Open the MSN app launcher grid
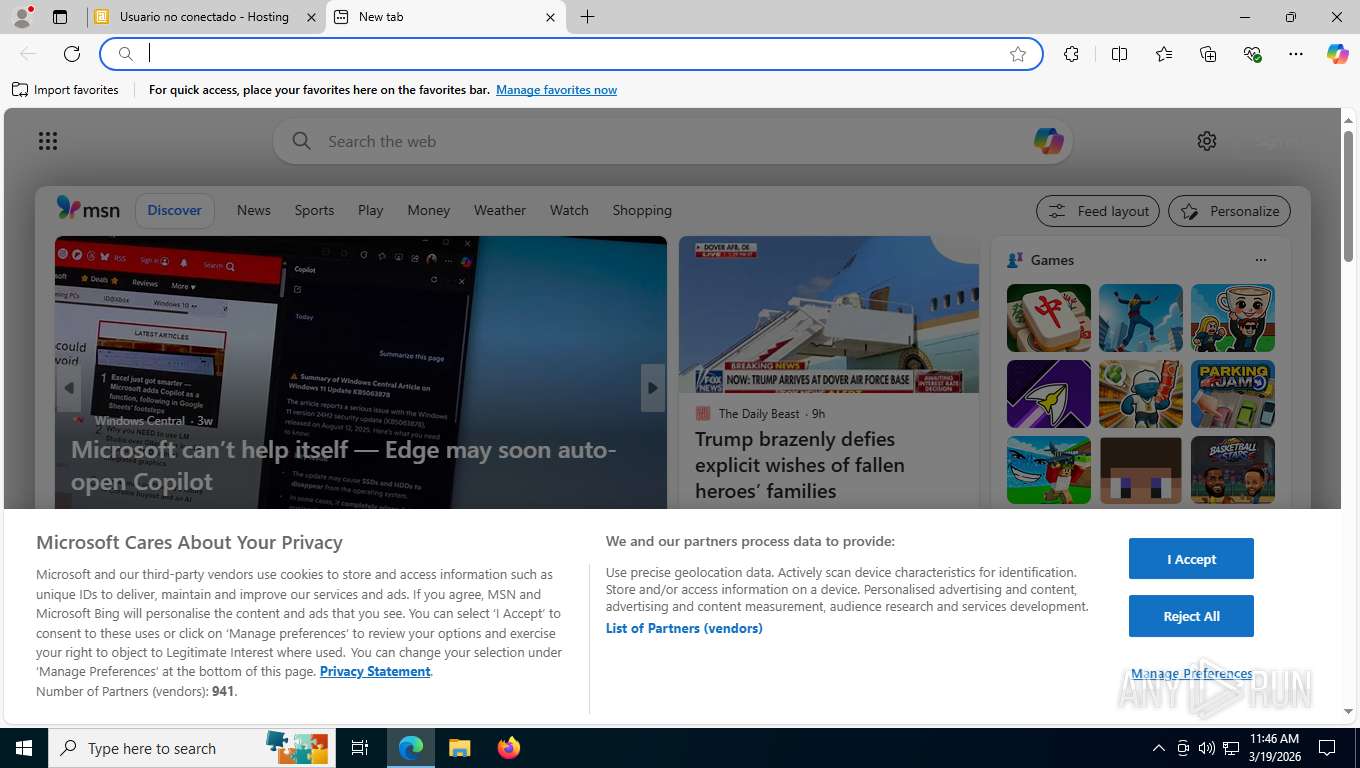The height and width of the screenshot is (768, 1360). [x=48, y=141]
